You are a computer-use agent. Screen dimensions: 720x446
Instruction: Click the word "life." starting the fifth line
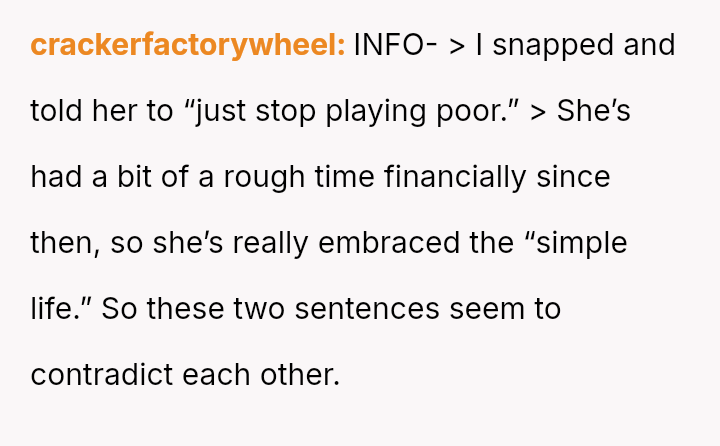pos(59,309)
